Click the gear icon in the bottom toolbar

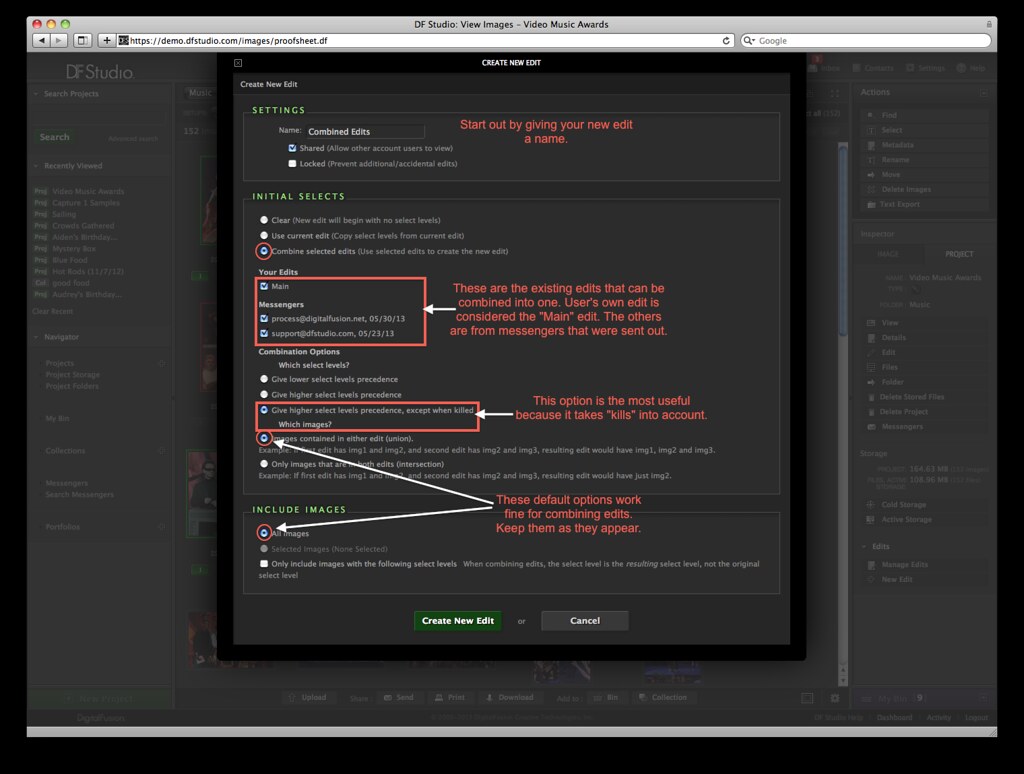pos(835,698)
